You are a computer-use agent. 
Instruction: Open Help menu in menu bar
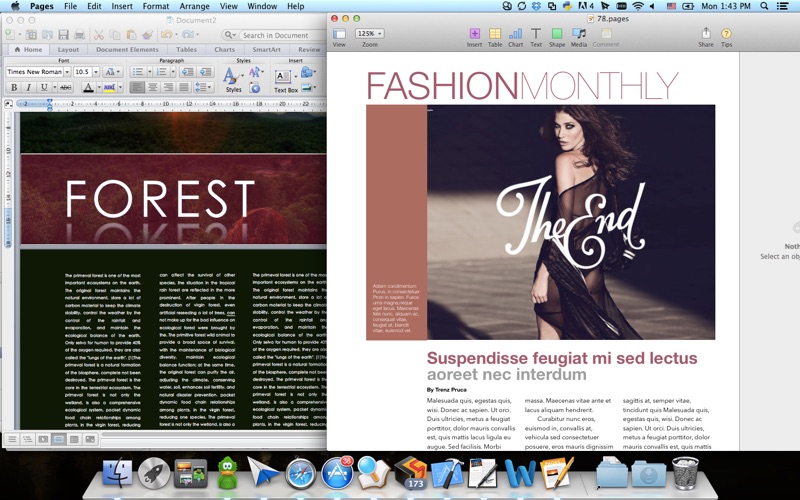click(x=295, y=6)
